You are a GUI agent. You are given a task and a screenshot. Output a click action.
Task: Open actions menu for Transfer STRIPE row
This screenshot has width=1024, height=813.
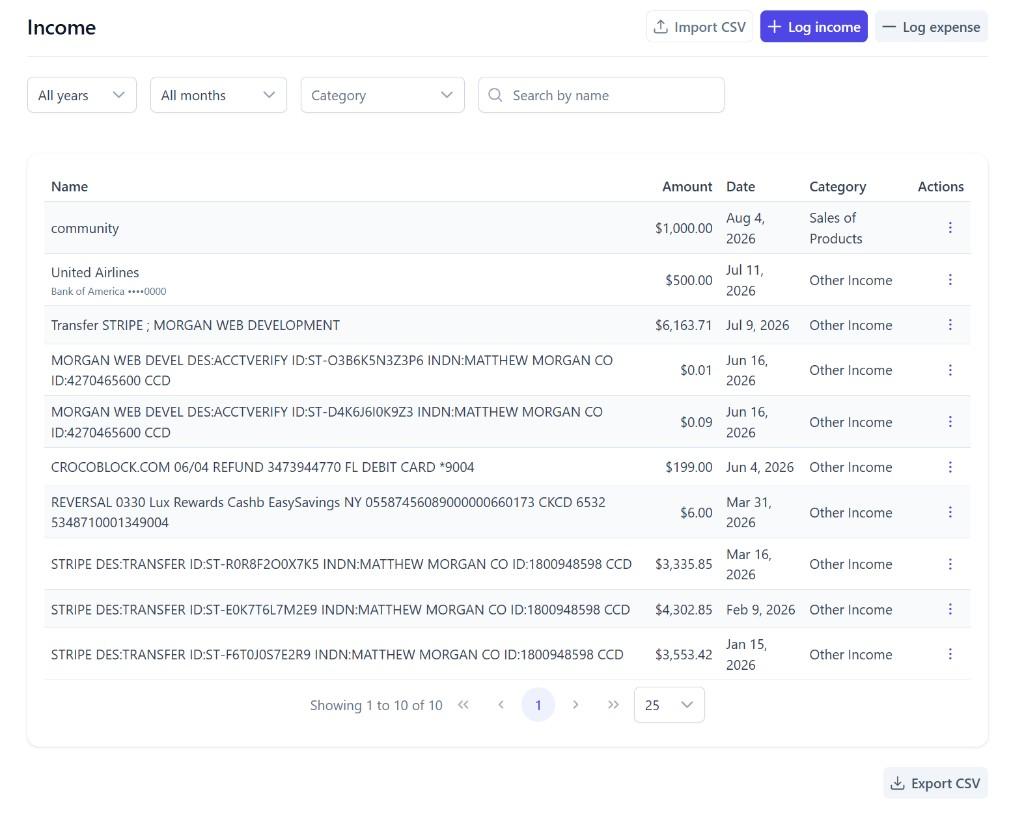point(950,325)
